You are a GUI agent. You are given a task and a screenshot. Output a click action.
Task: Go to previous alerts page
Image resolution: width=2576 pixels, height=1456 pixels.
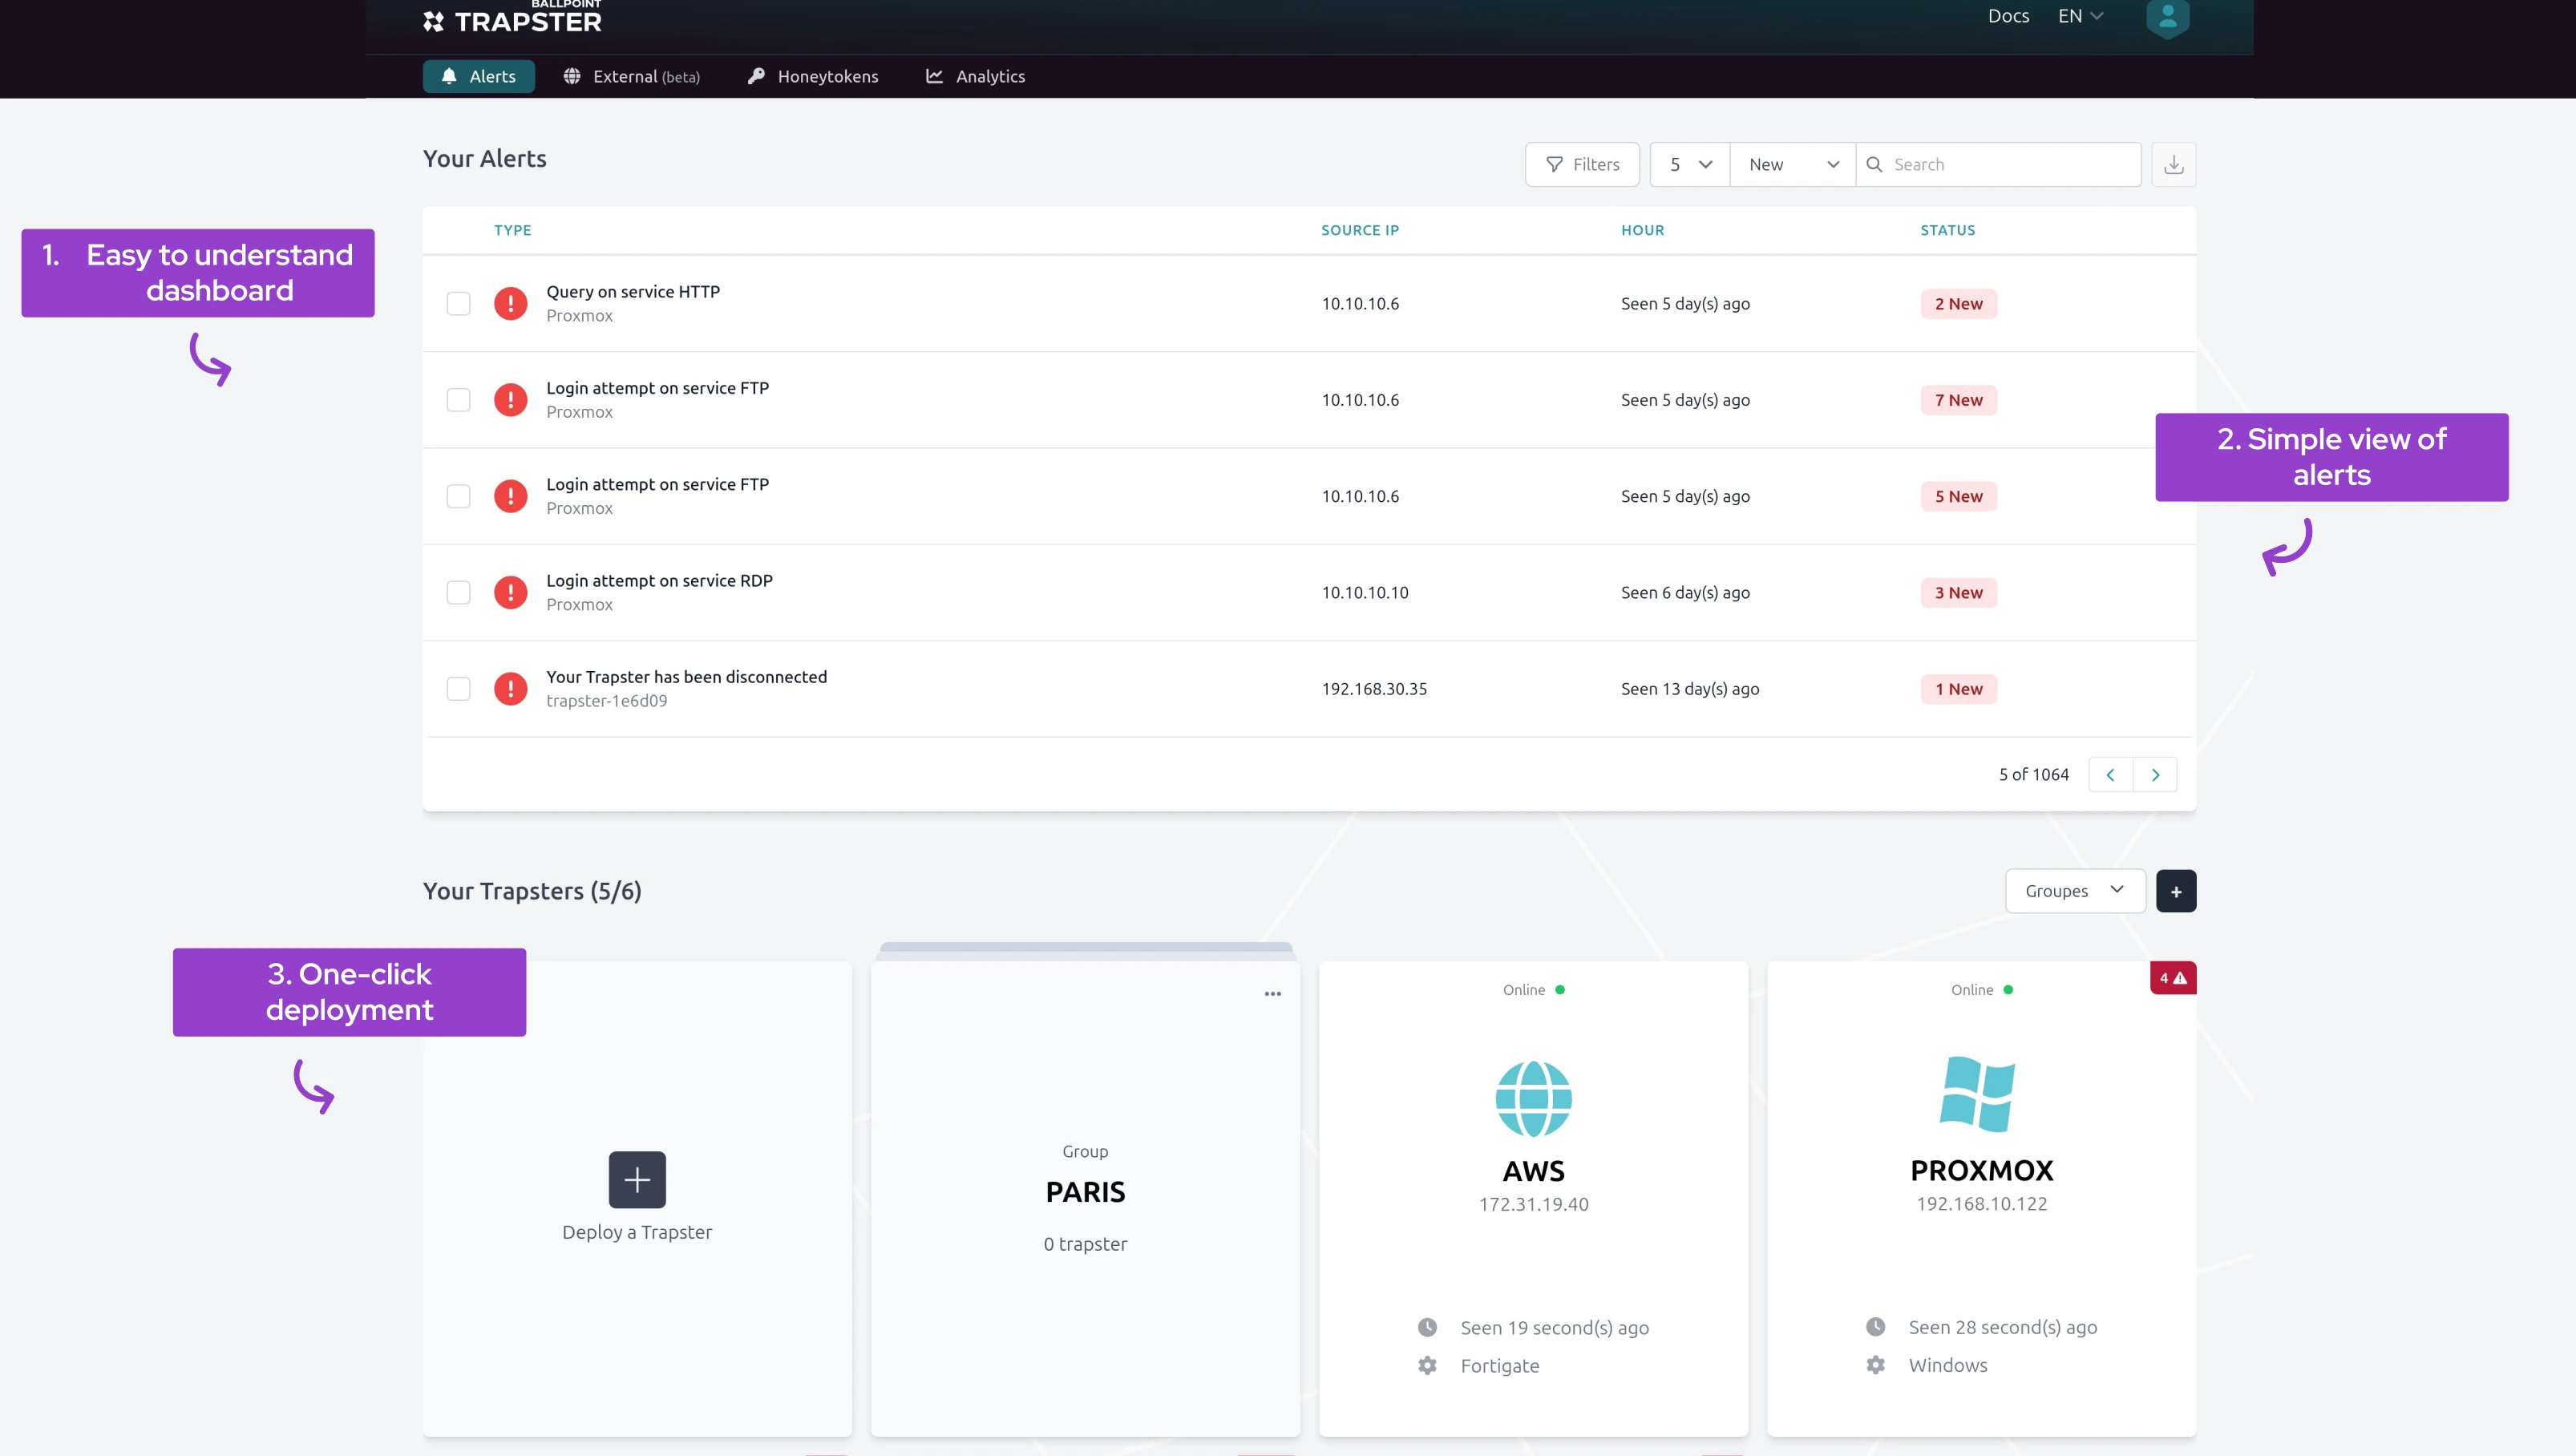click(x=2110, y=775)
